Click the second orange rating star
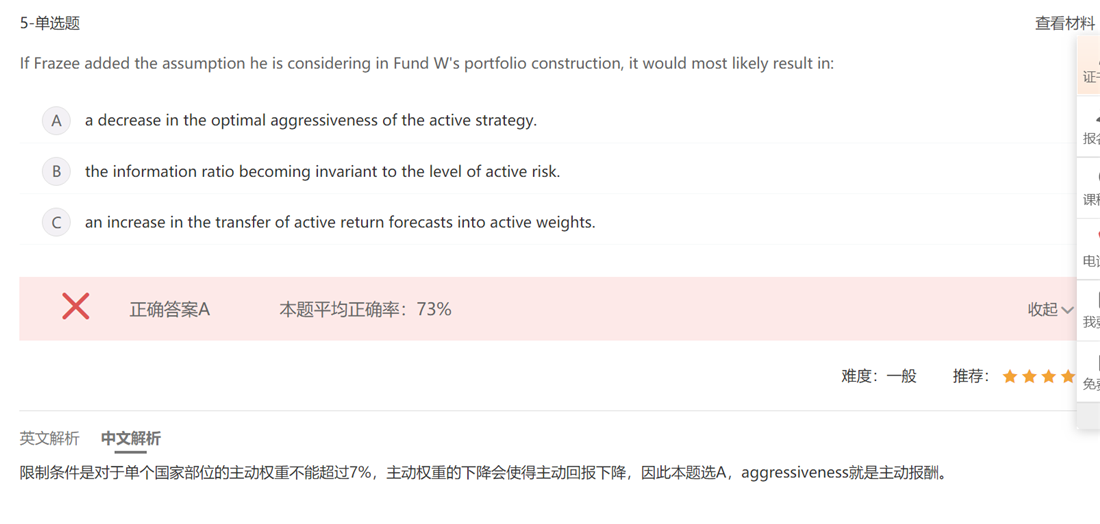 1029,377
